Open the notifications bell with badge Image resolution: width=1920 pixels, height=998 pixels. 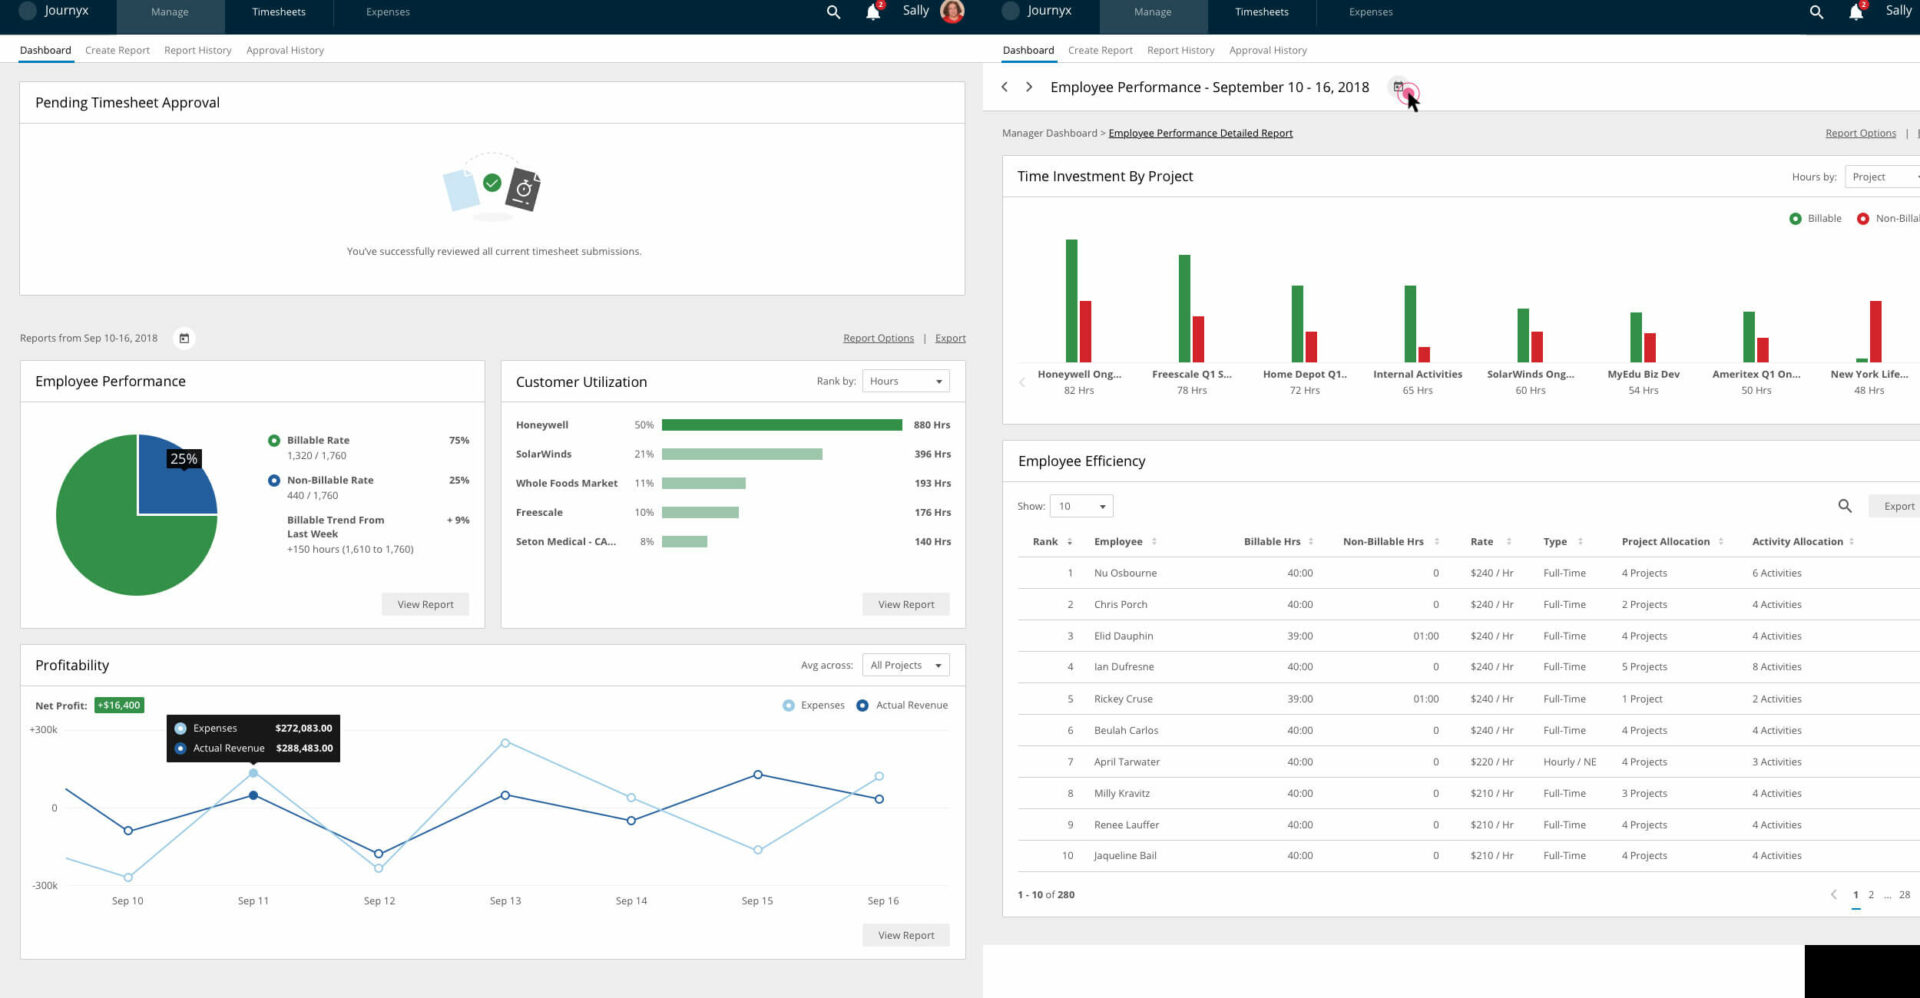click(x=870, y=12)
